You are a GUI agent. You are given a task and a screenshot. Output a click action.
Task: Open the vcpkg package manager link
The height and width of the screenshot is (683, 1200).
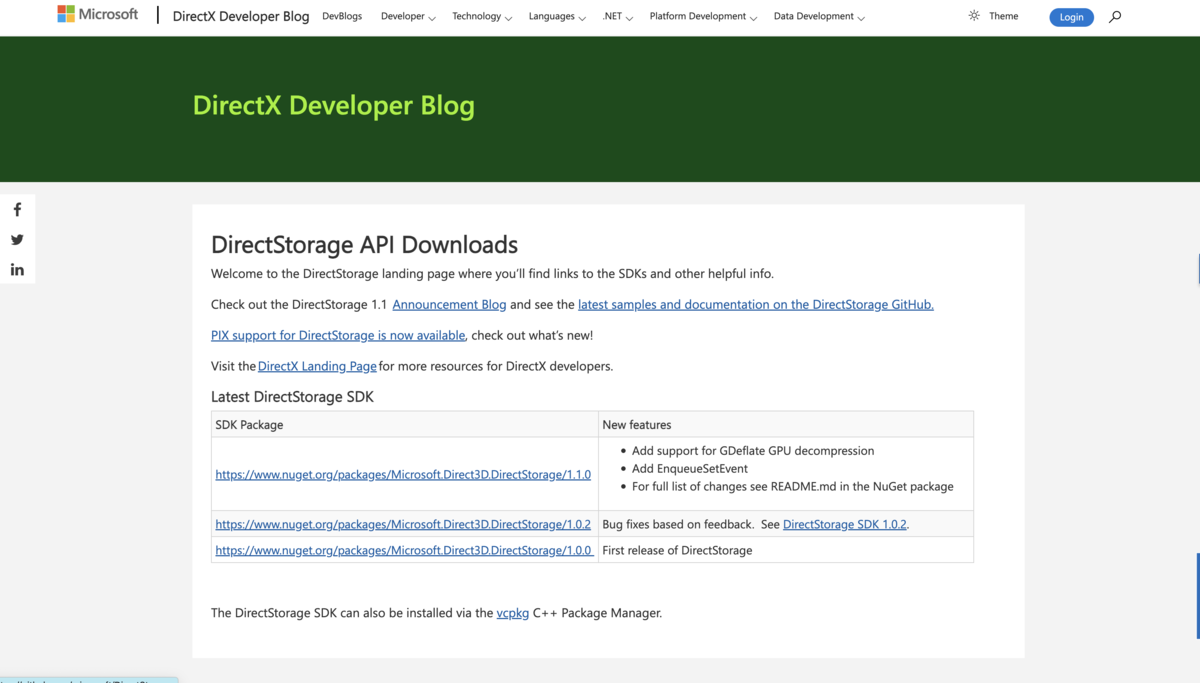(x=513, y=613)
